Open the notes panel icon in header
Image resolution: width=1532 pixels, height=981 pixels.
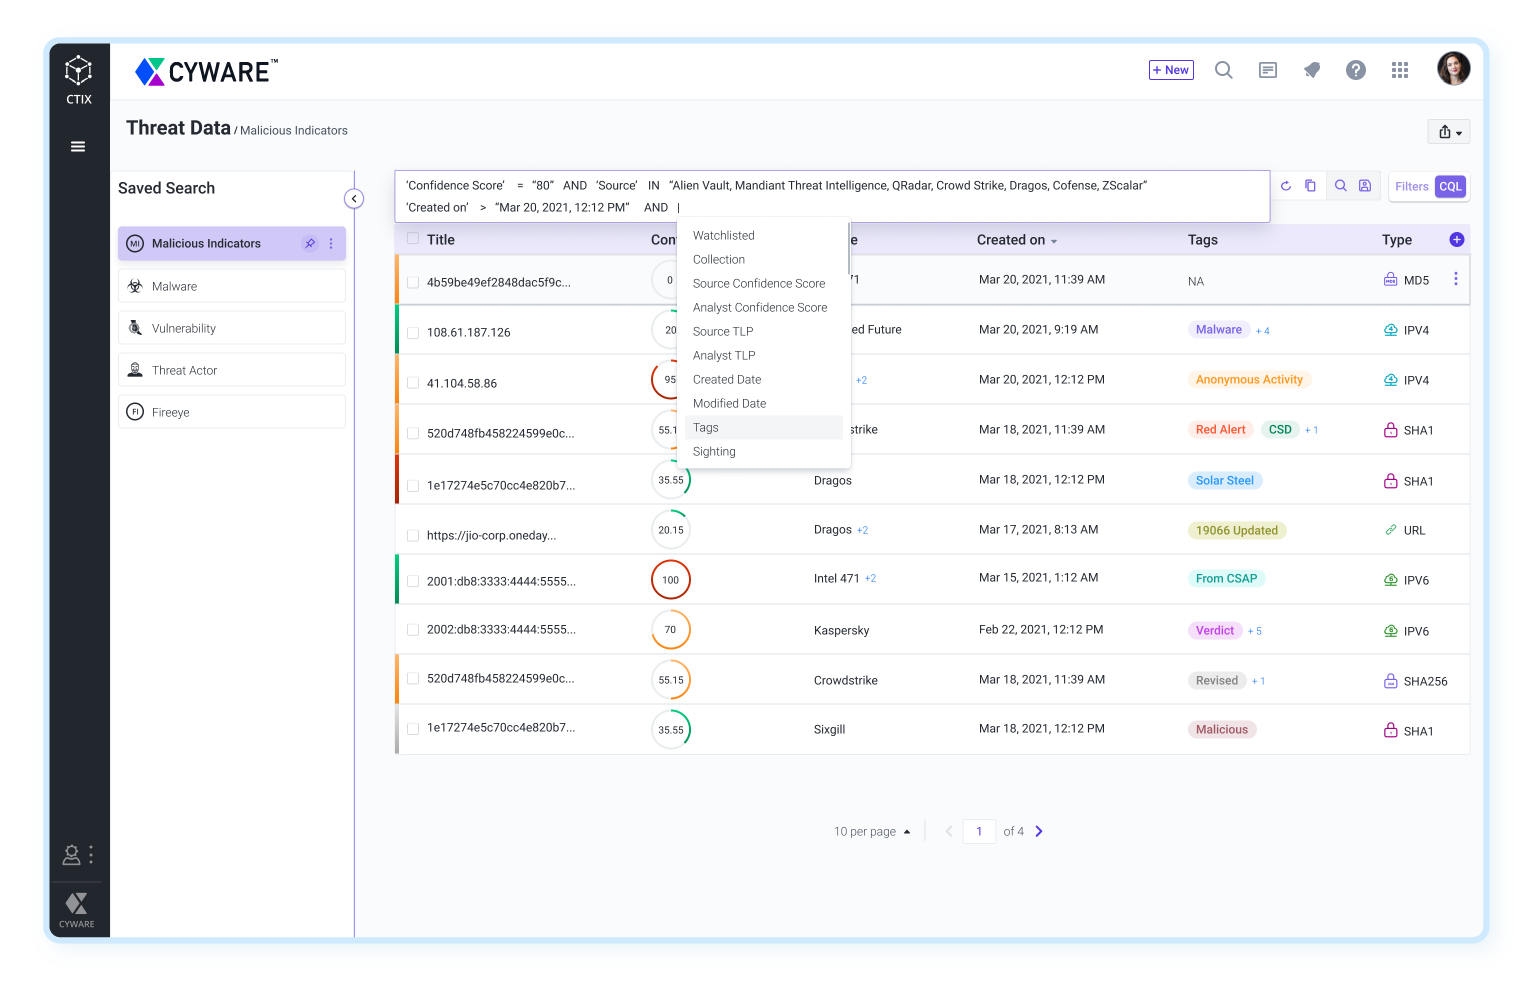(x=1268, y=70)
